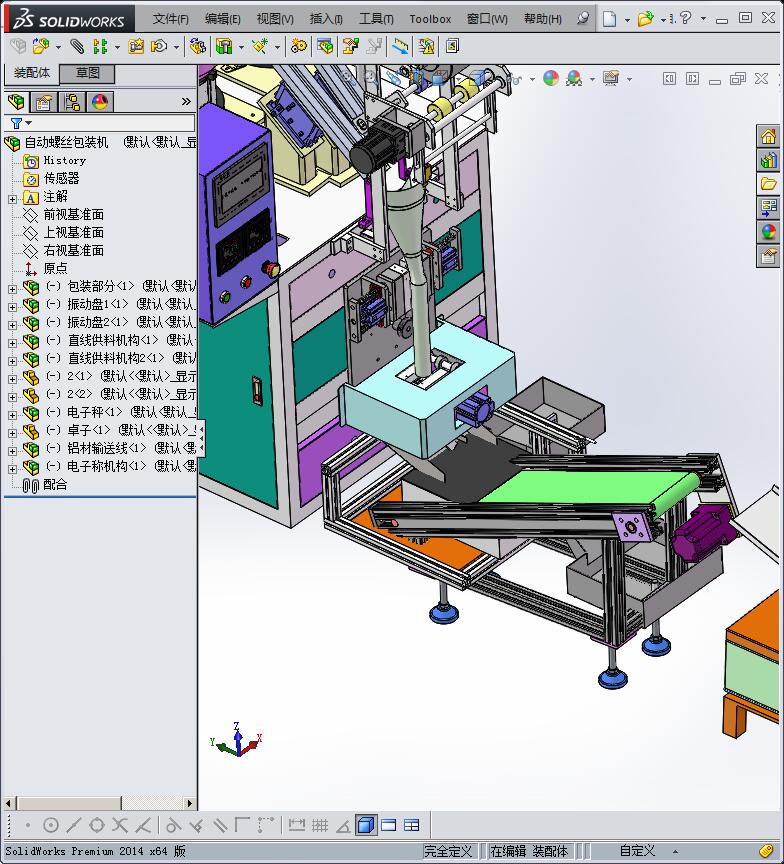This screenshot has width=784, height=864.
Task: Switch to the 装配体 tab
Action: [31, 73]
